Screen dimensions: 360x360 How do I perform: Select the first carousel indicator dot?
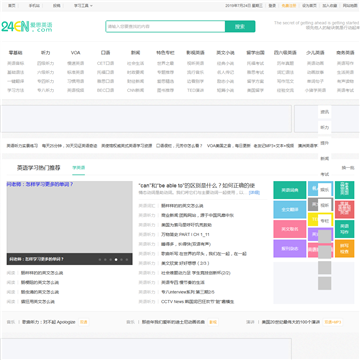pyautogui.click(x=100, y=259)
